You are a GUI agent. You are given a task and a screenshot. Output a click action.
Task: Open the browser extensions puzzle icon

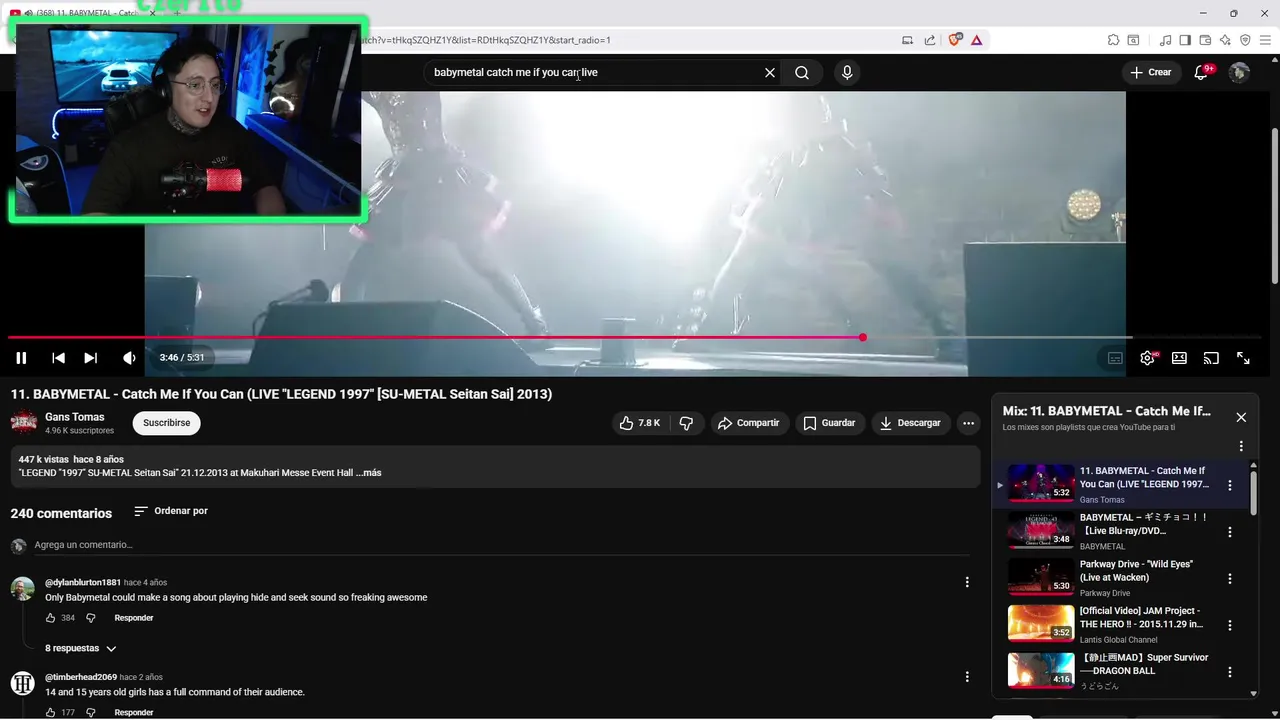(x=1113, y=40)
